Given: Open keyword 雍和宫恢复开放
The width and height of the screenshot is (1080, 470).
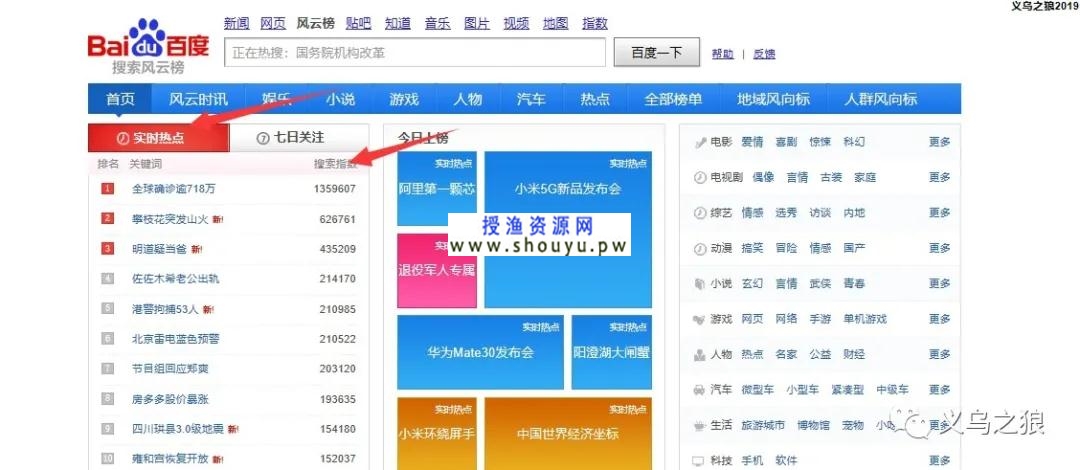Looking at the screenshot, I should (x=169, y=459).
